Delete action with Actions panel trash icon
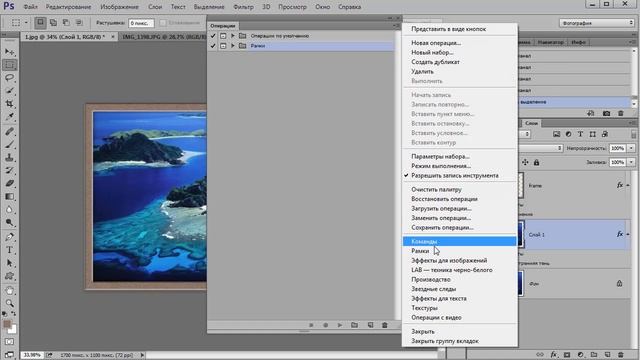 point(384,325)
